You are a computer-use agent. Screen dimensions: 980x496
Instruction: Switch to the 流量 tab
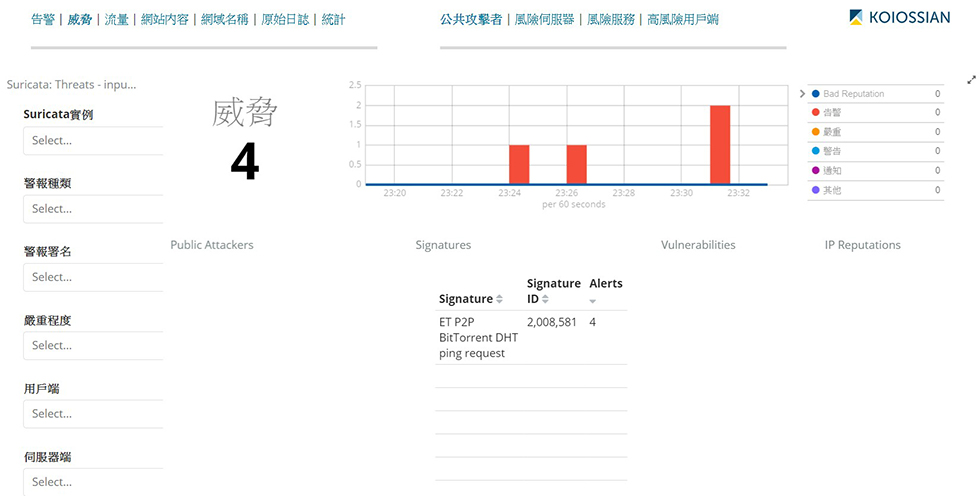pyautogui.click(x=117, y=19)
